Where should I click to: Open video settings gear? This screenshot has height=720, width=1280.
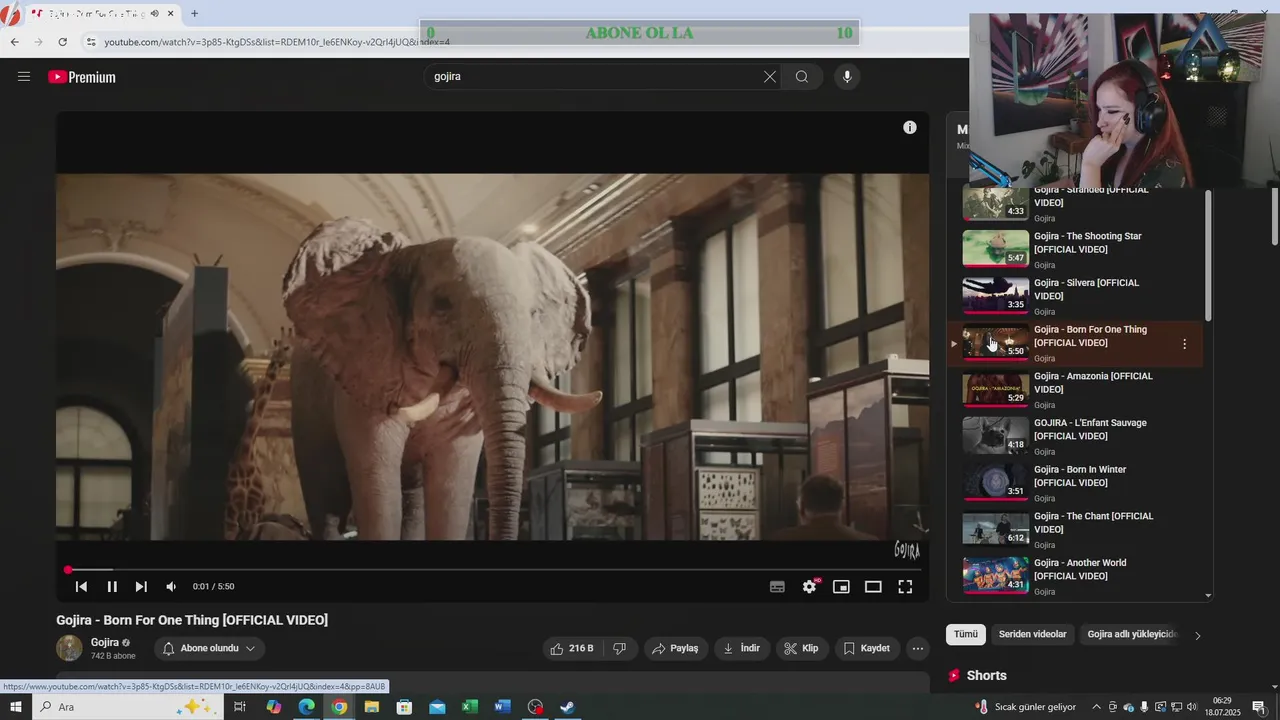pos(810,587)
